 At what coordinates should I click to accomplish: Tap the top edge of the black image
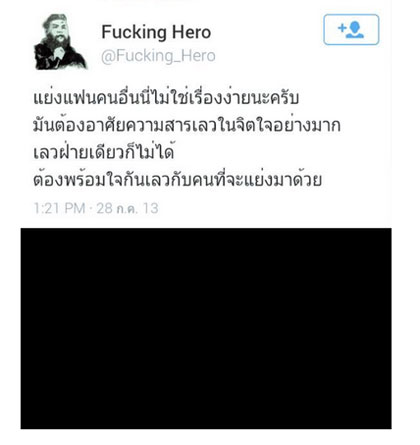(x=206, y=229)
